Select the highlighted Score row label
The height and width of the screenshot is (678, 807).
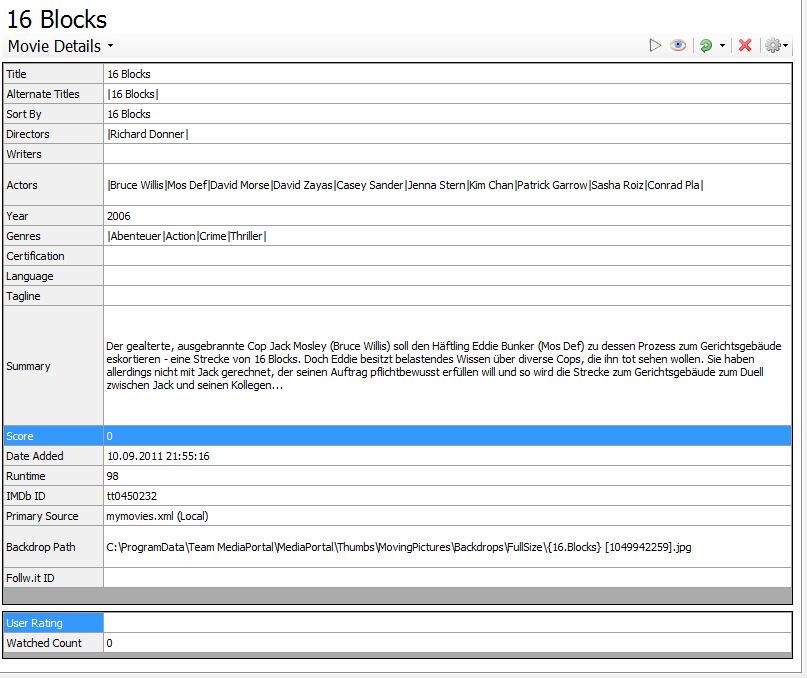coord(53,436)
